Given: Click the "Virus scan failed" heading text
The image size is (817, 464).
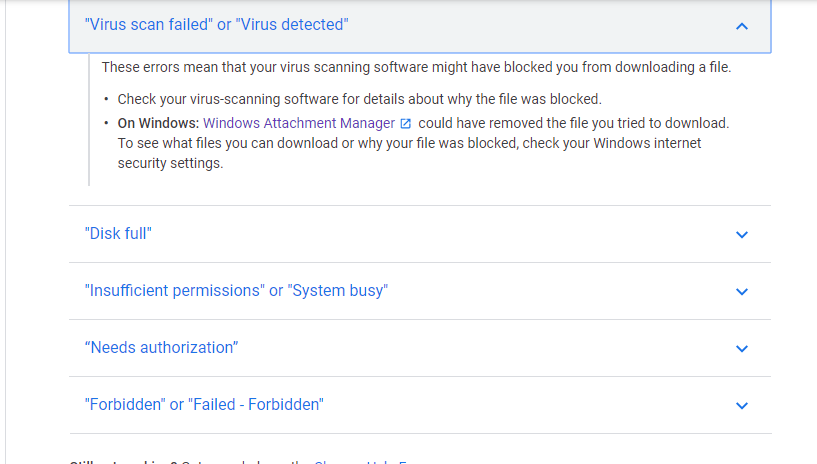Looking at the screenshot, I should tap(216, 24).
